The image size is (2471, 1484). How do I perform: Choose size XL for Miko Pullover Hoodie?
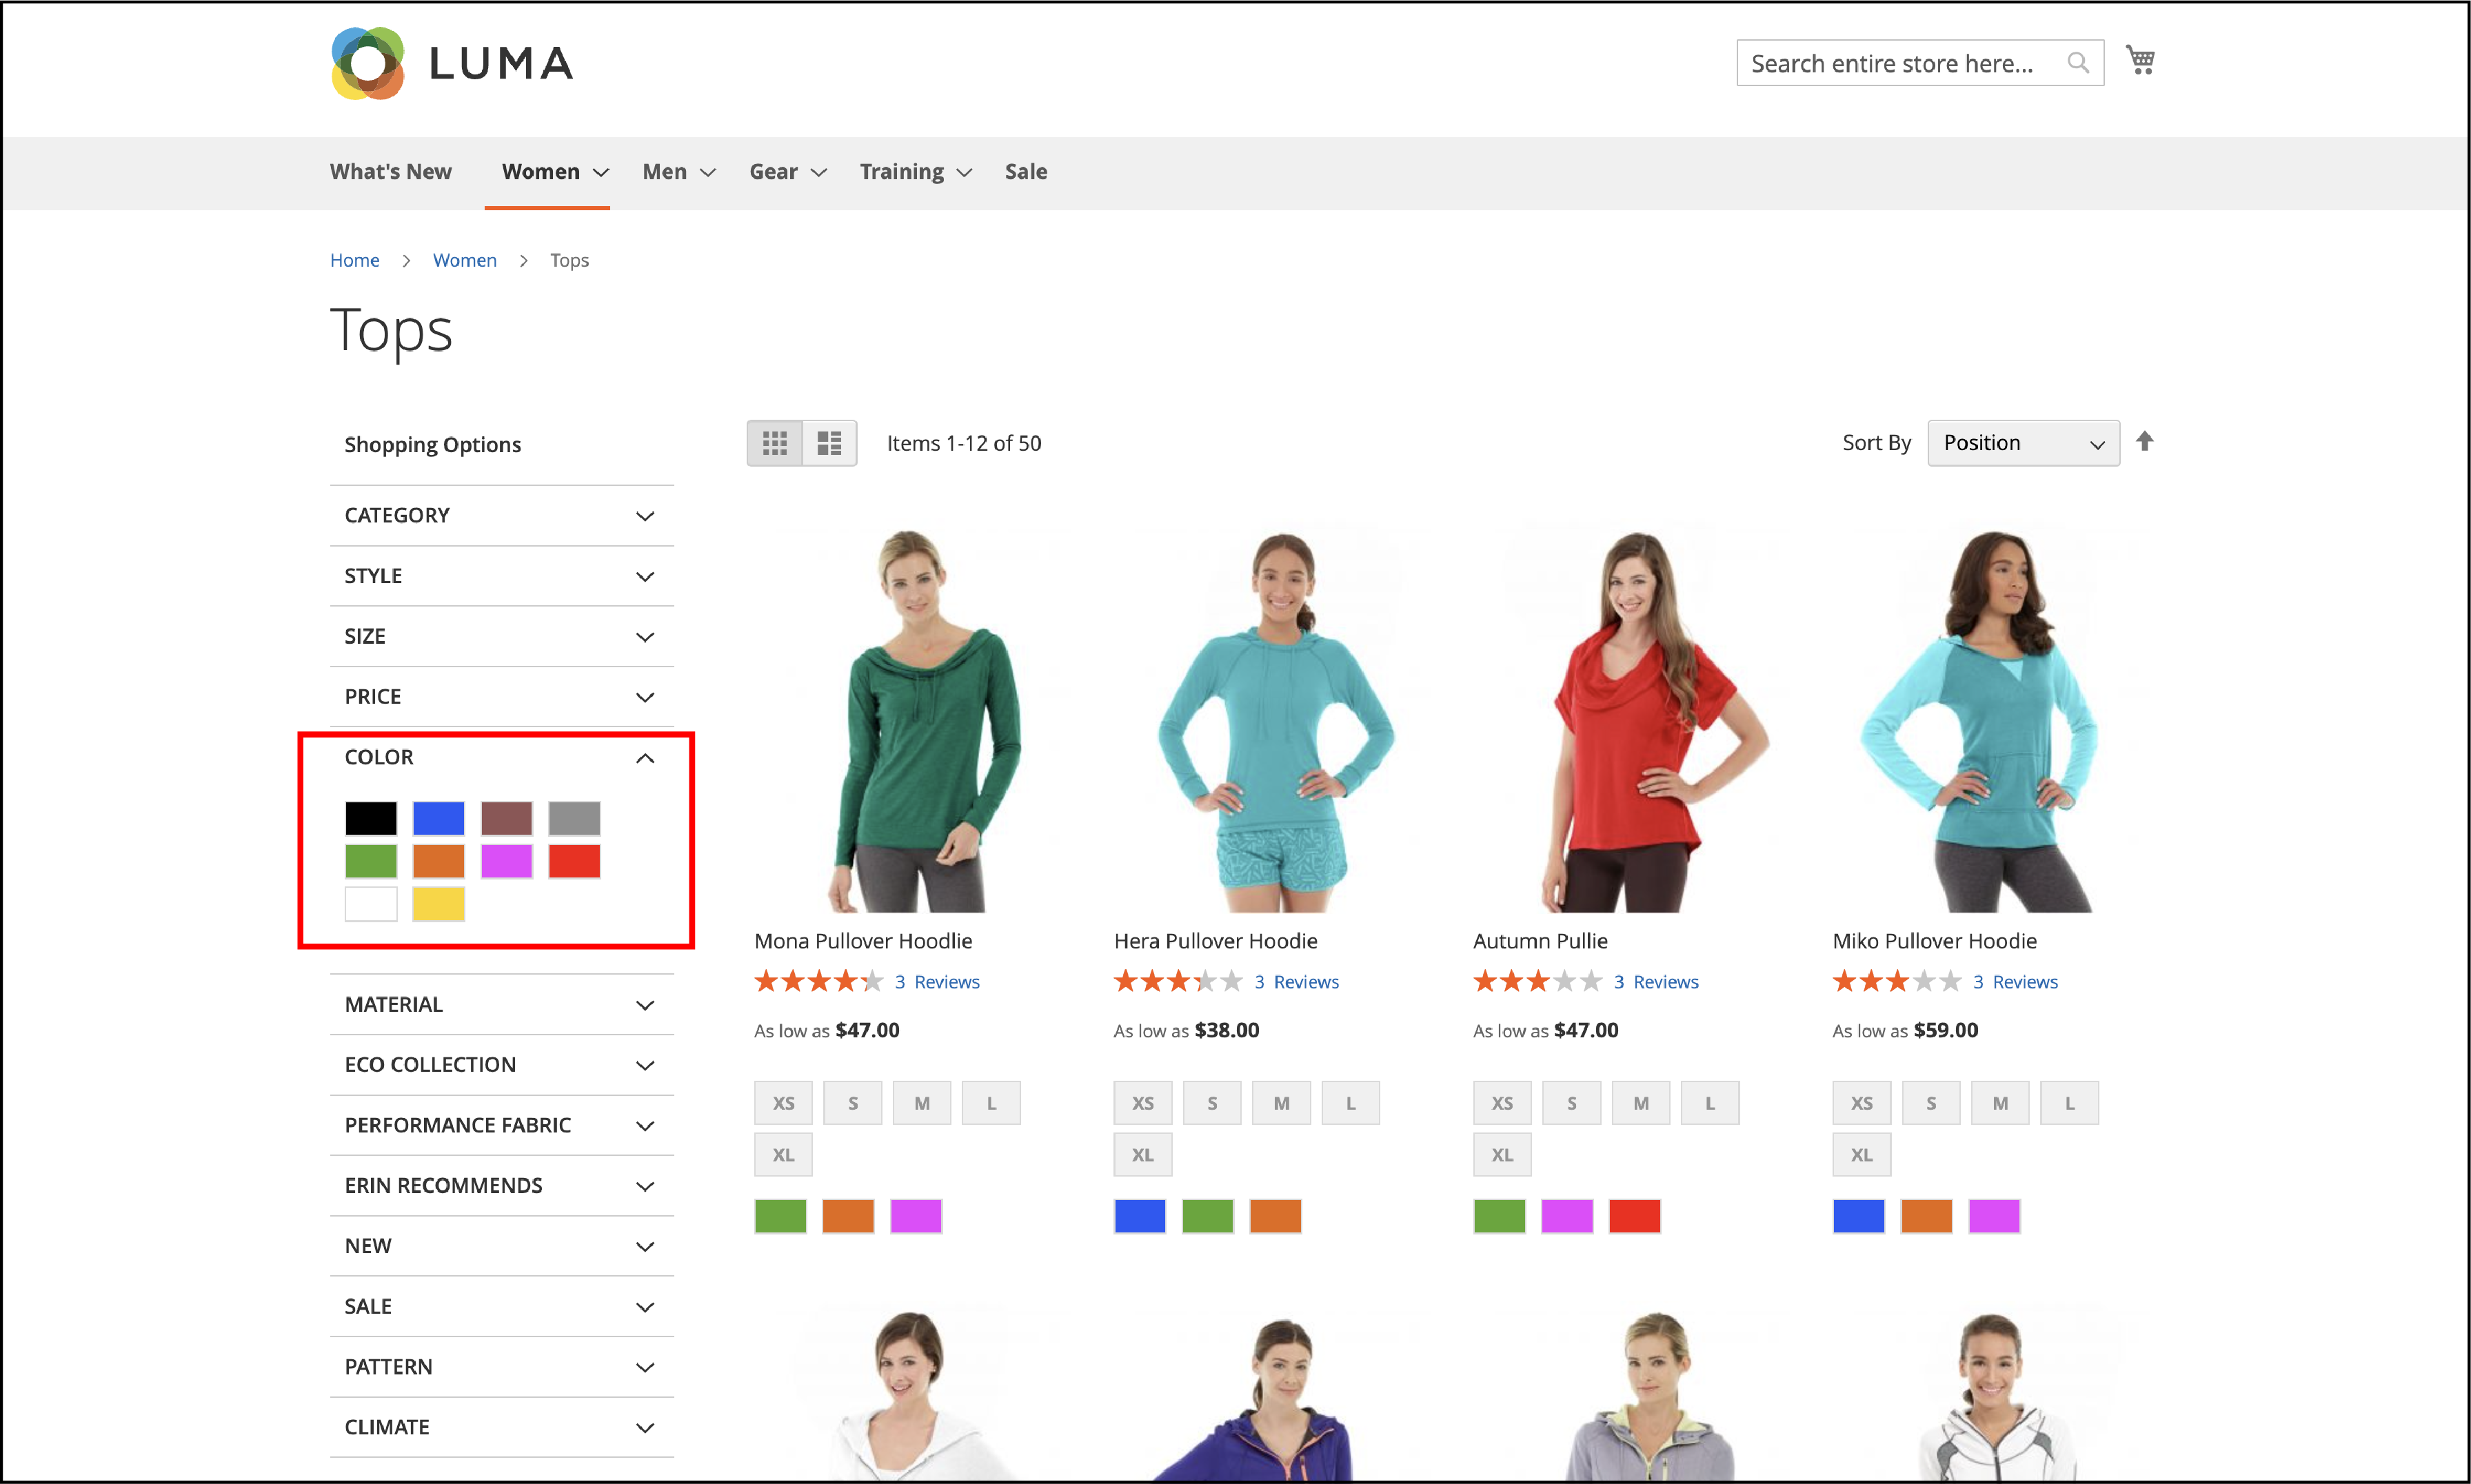(x=1861, y=1155)
